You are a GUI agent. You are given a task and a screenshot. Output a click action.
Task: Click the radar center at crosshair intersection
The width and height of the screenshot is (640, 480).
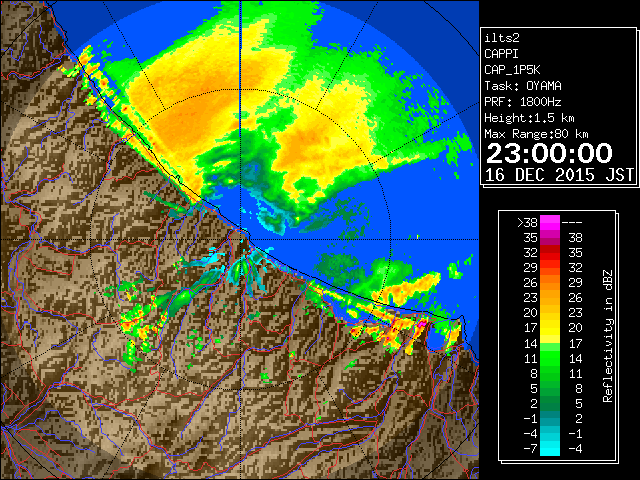pyautogui.click(x=241, y=240)
